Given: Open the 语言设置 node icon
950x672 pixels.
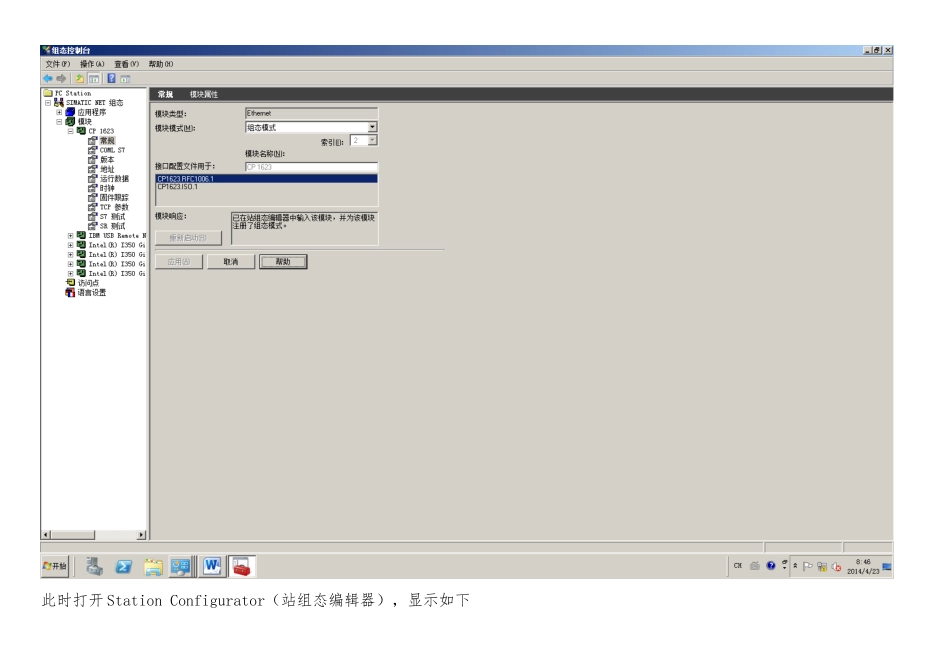Looking at the screenshot, I should pyautogui.click(x=70, y=292).
